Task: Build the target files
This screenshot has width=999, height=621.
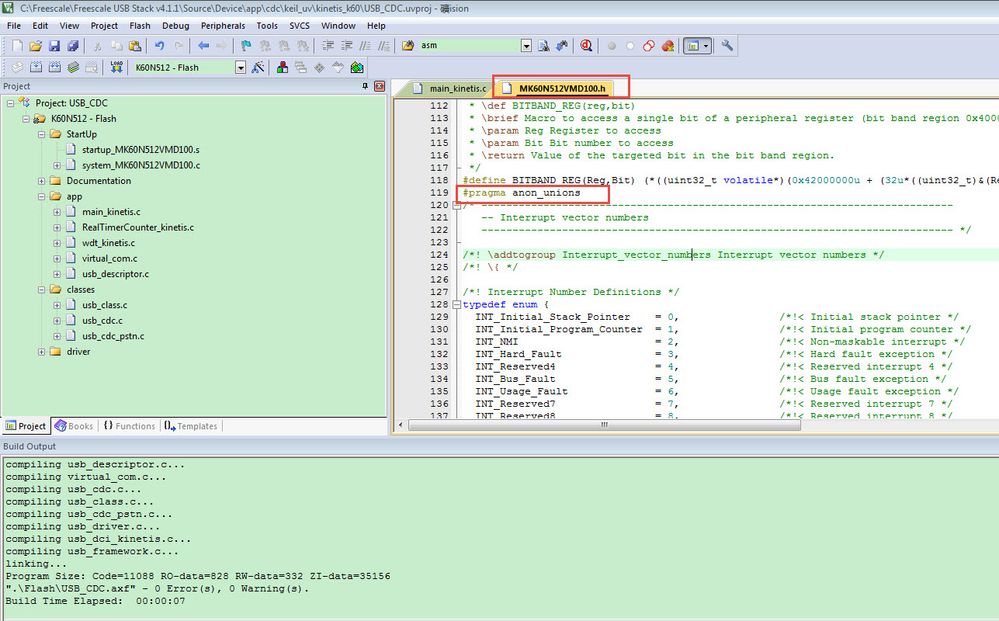Action: [36, 68]
